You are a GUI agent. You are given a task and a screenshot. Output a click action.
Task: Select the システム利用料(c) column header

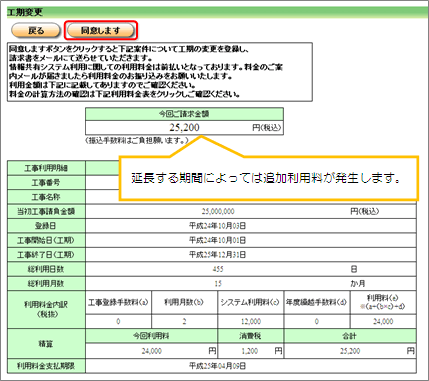(x=251, y=302)
